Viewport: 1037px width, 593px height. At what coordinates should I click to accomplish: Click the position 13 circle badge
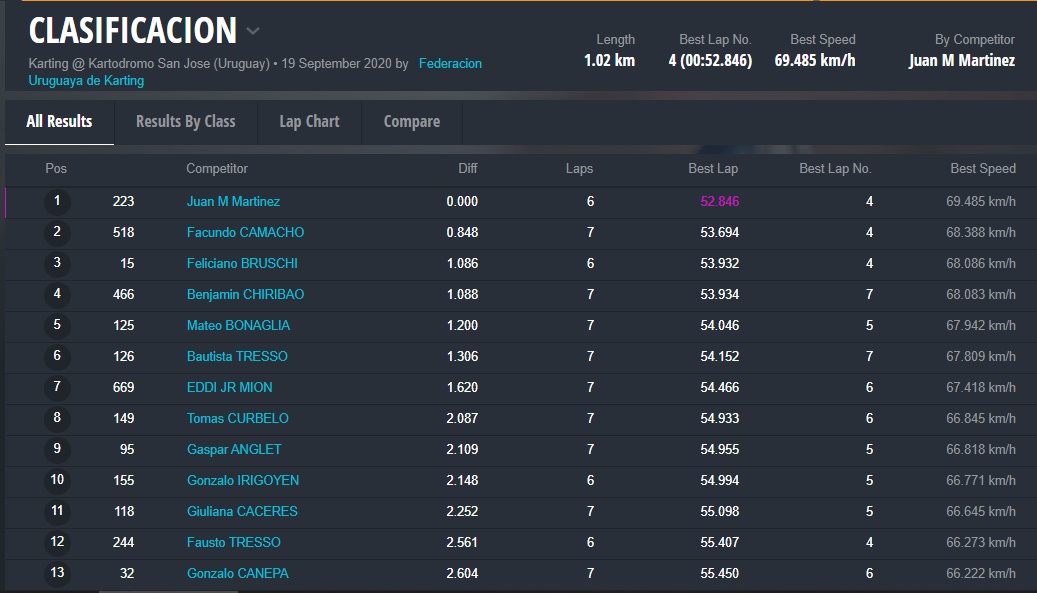tap(57, 573)
